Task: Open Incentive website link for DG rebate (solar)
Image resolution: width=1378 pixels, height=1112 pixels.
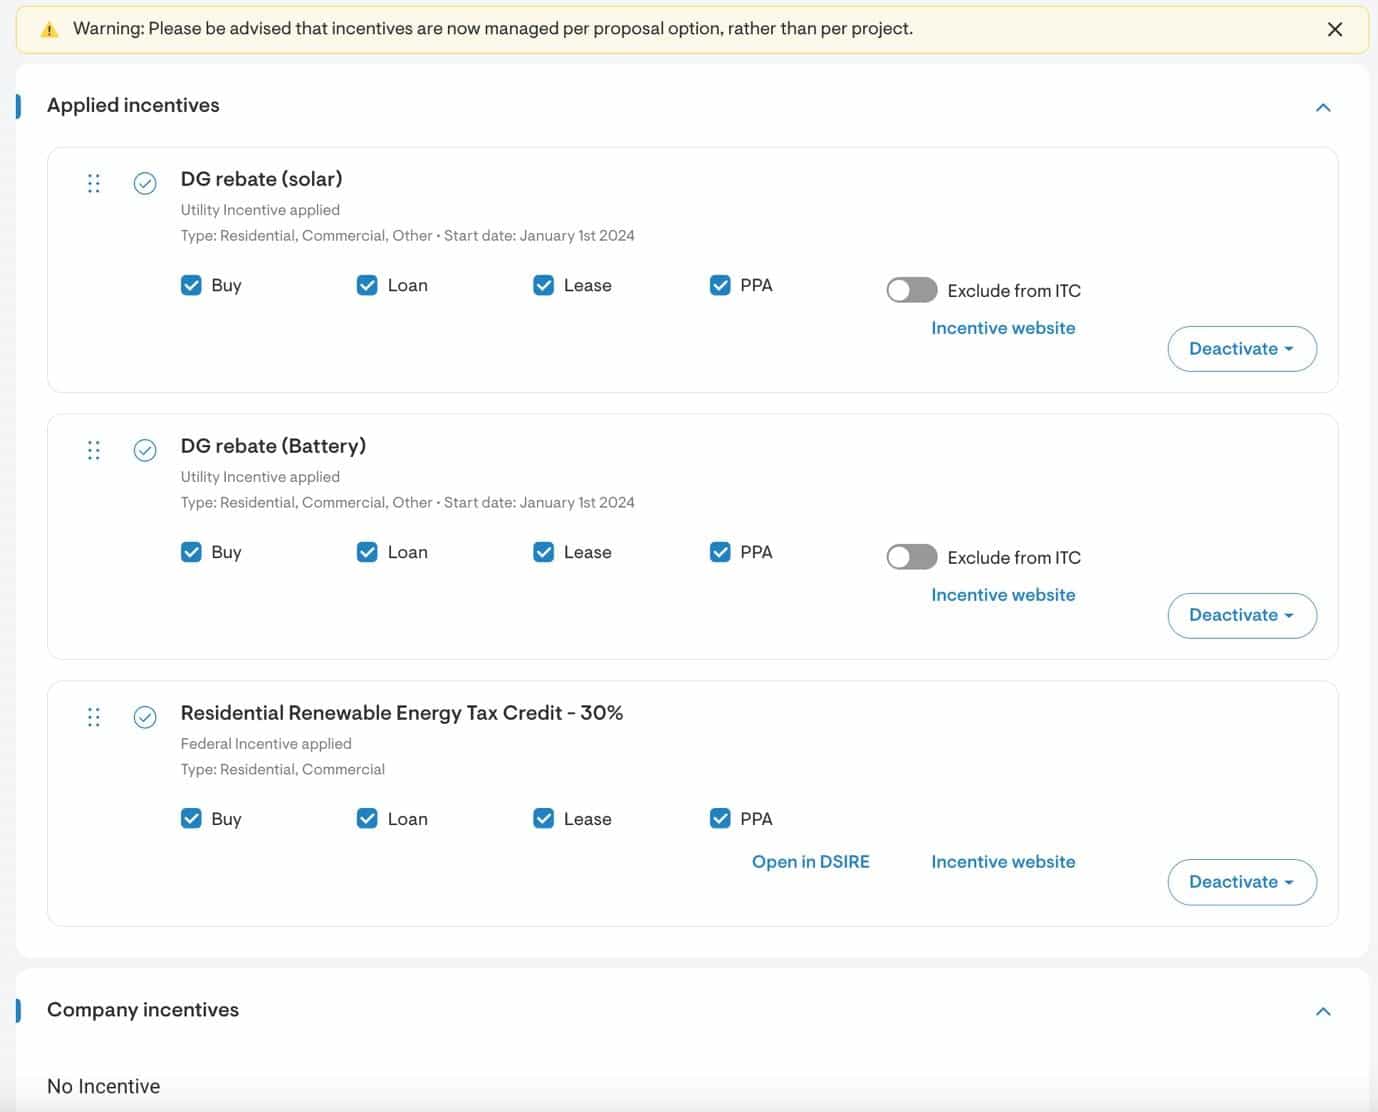Action: point(1003,328)
